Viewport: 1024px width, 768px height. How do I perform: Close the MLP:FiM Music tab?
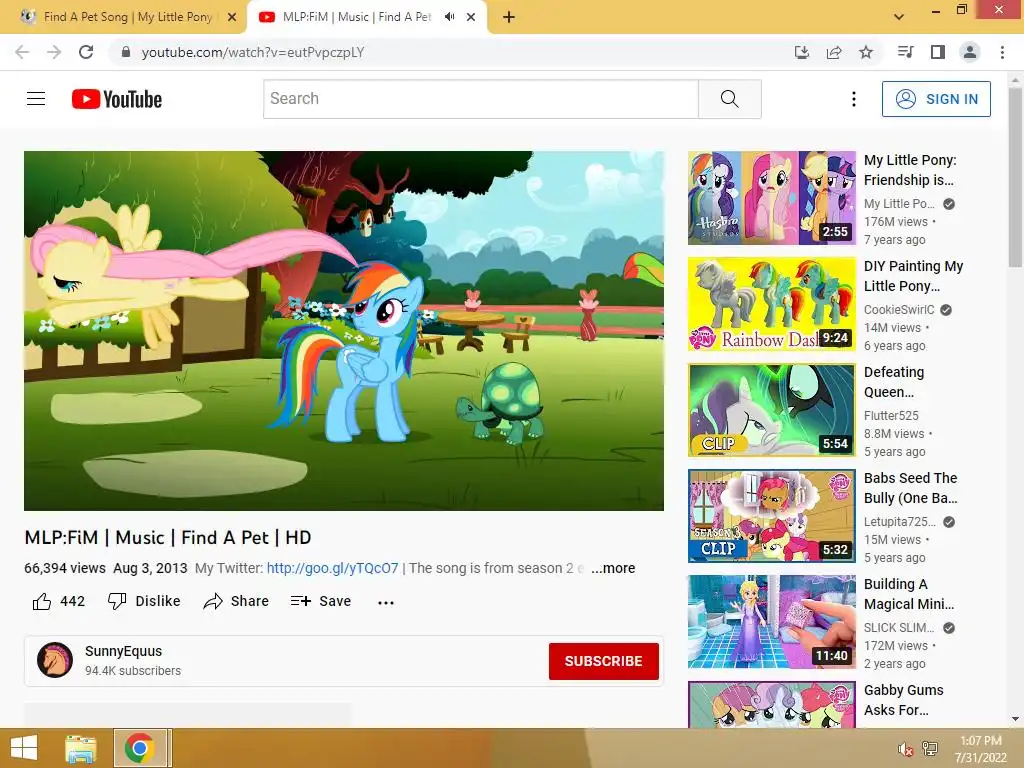pyautogui.click(x=471, y=17)
